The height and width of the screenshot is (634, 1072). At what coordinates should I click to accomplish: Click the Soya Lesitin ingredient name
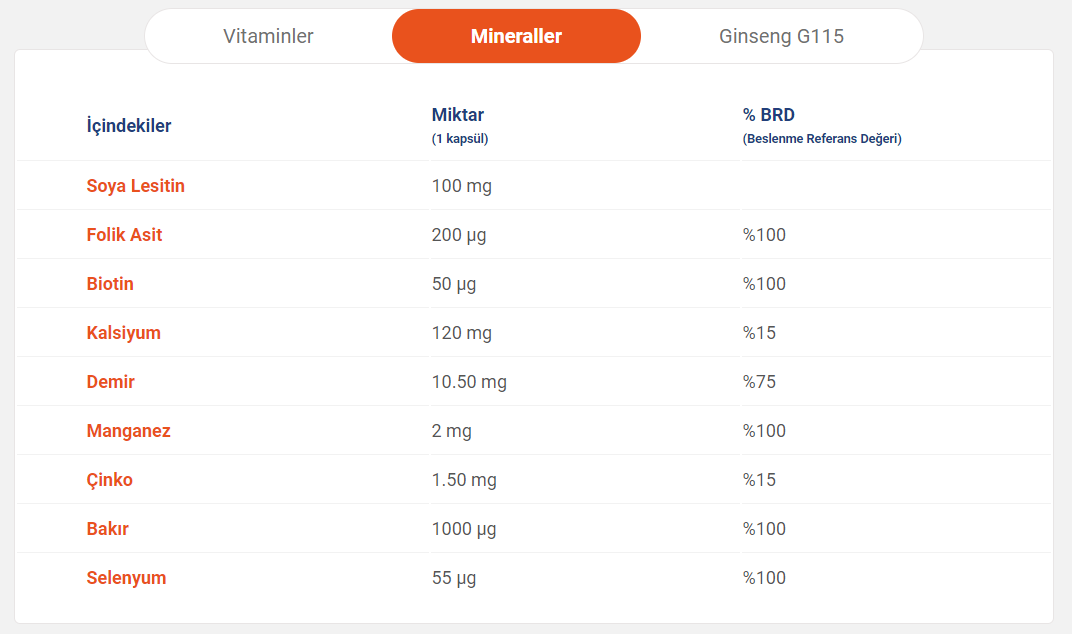pyautogui.click(x=135, y=186)
